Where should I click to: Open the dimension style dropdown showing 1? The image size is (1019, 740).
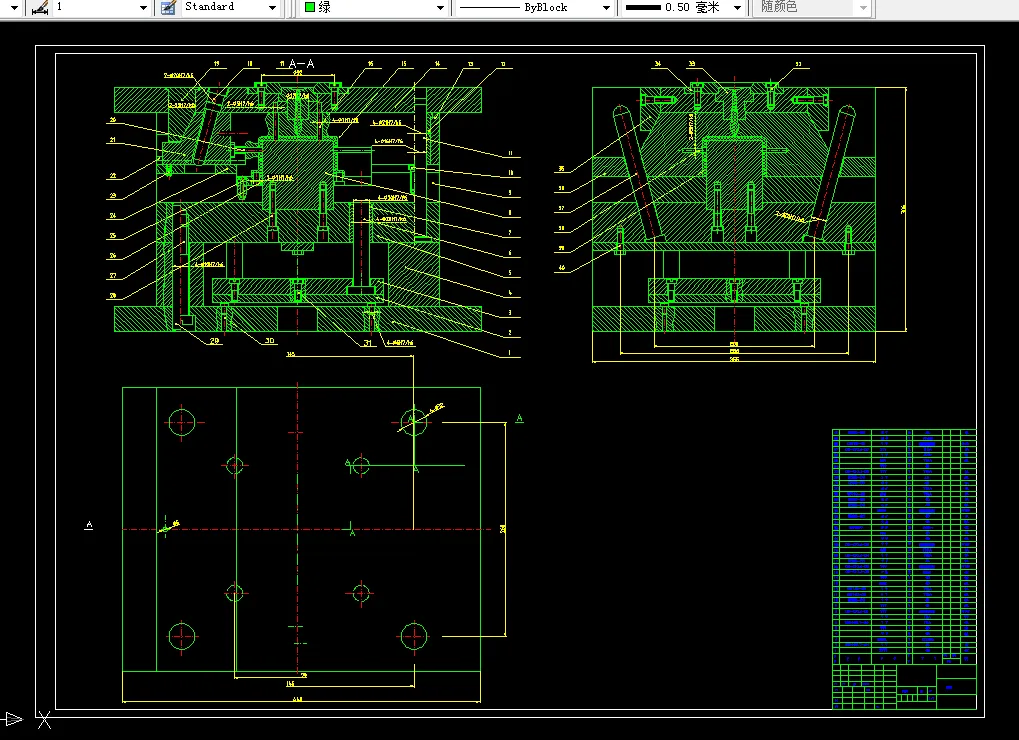coord(101,7)
